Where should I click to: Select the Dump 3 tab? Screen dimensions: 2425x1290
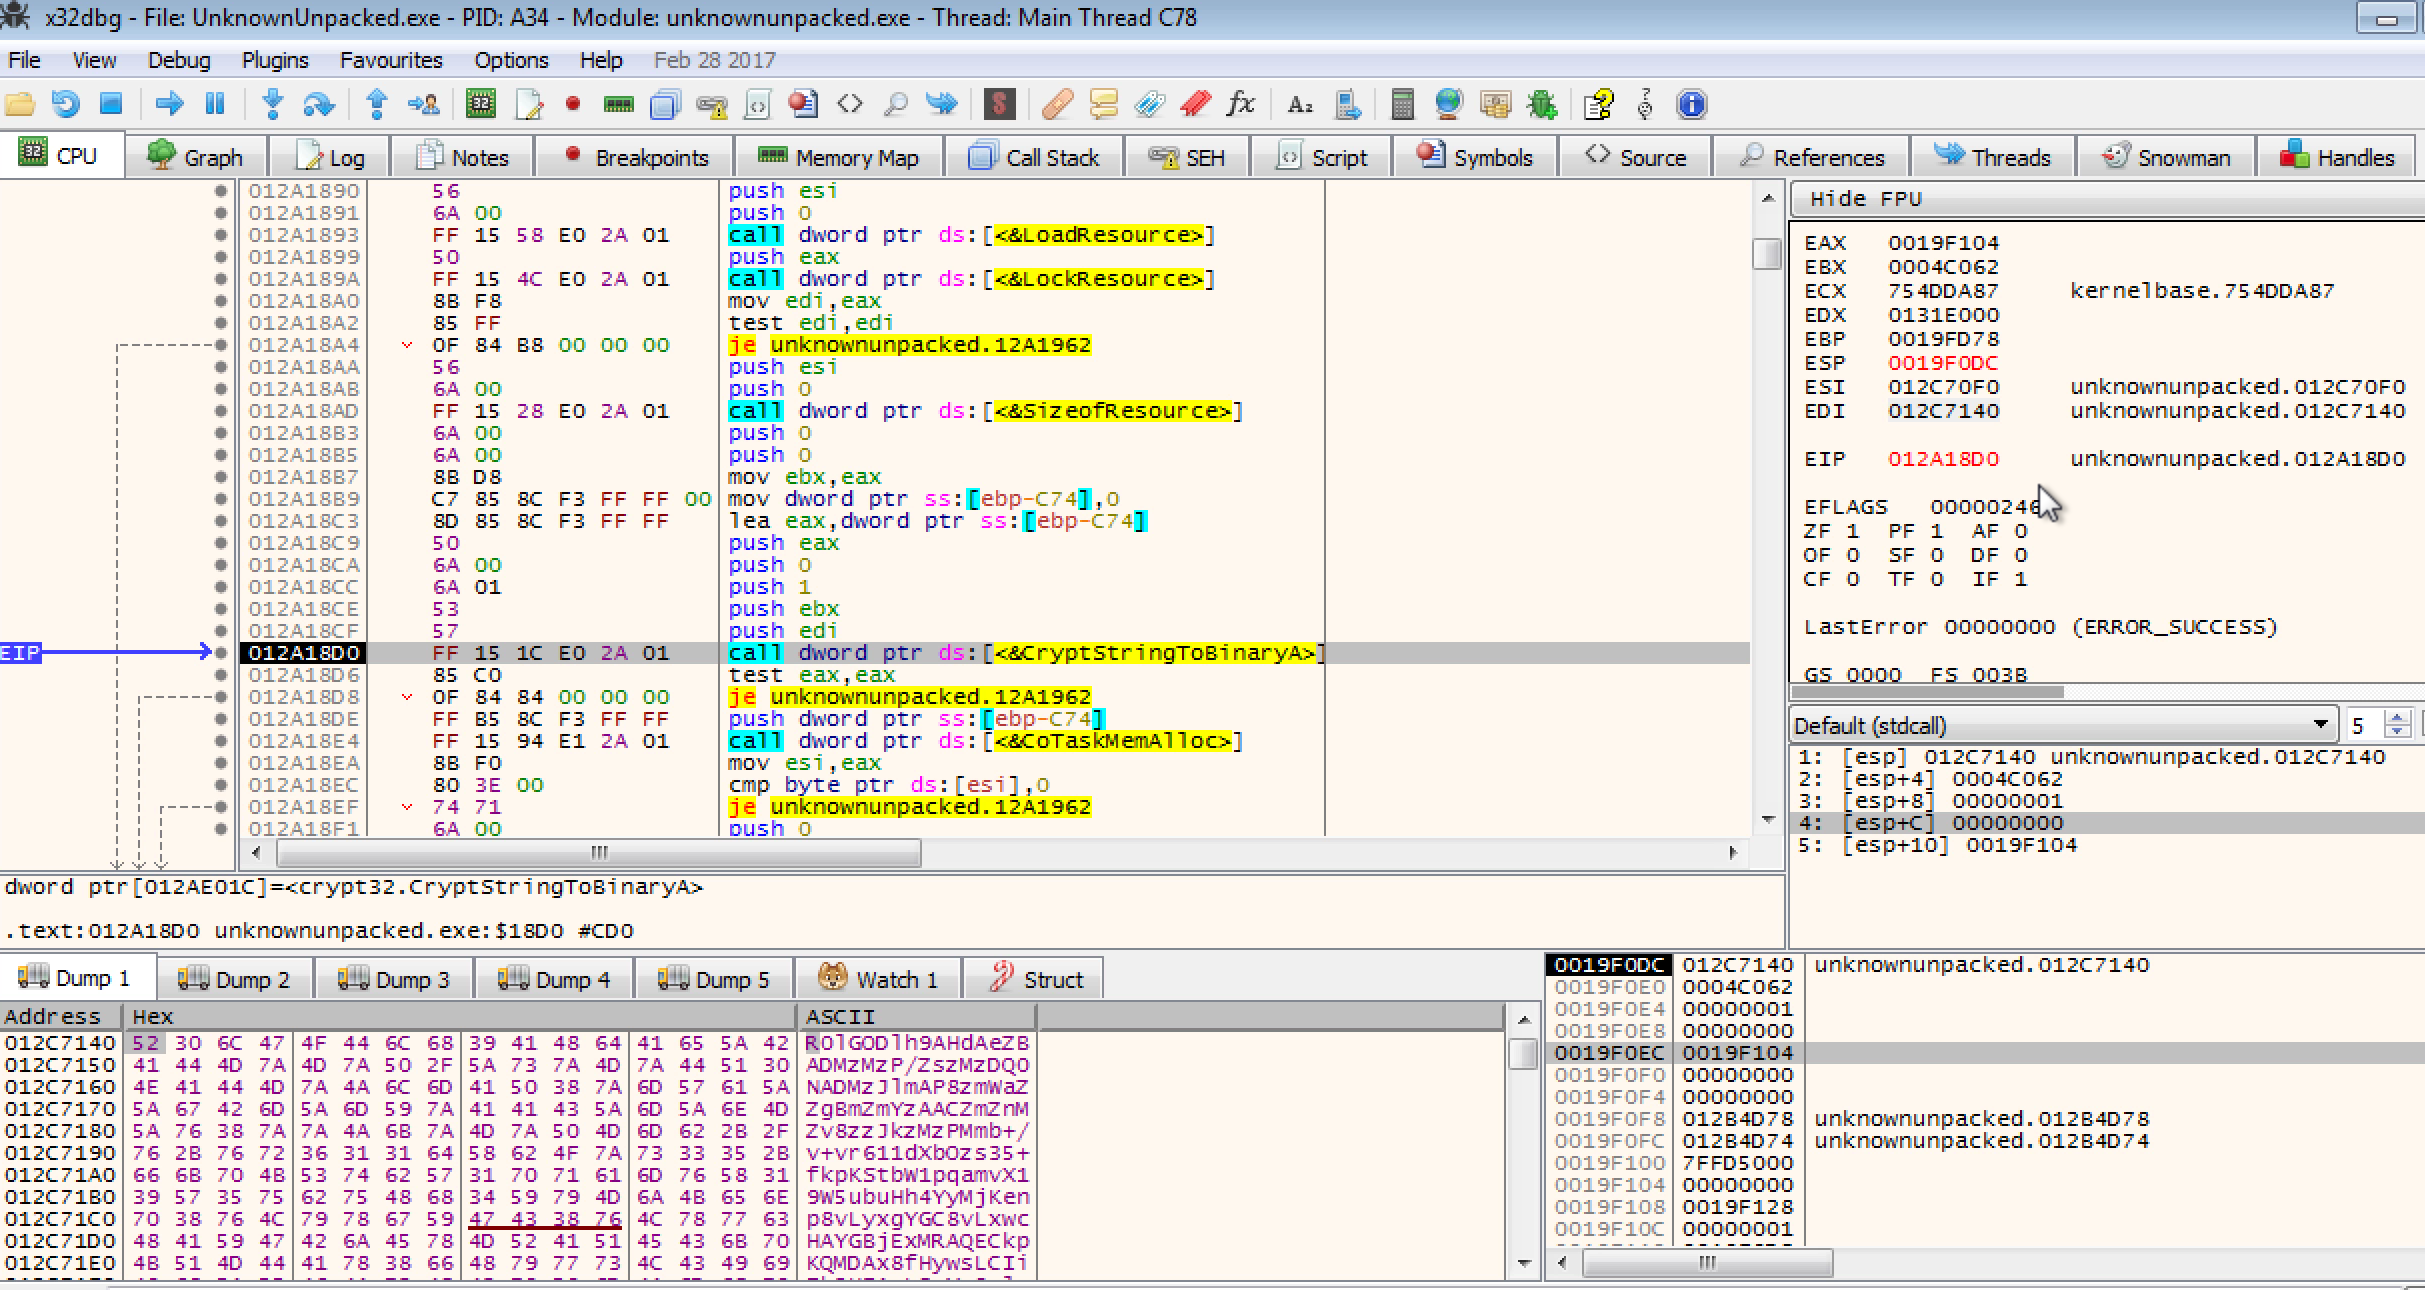(394, 979)
